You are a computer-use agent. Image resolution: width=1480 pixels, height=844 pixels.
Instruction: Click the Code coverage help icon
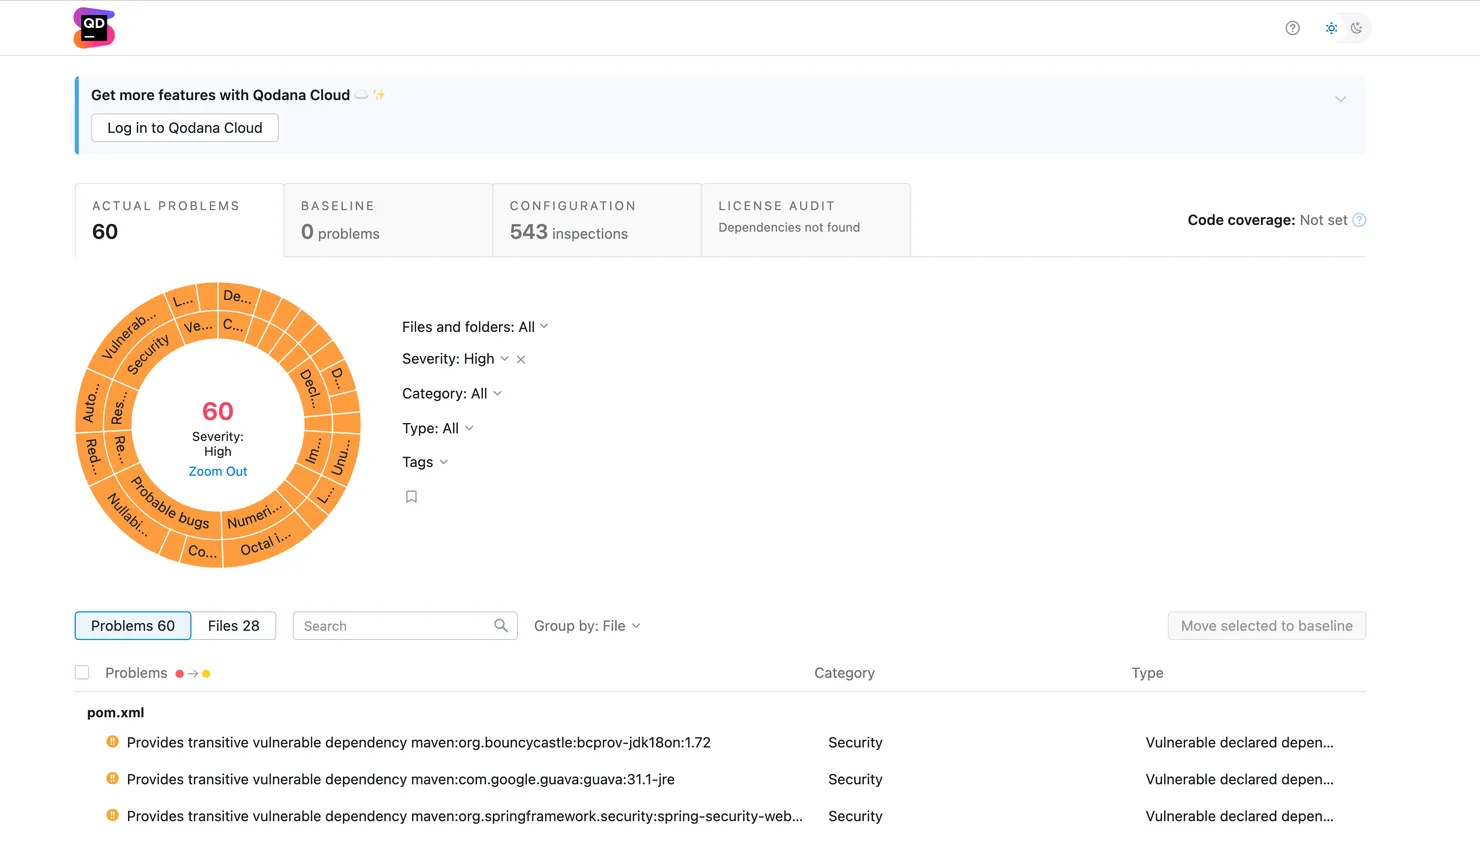pyautogui.click(x=1359, y=220)
